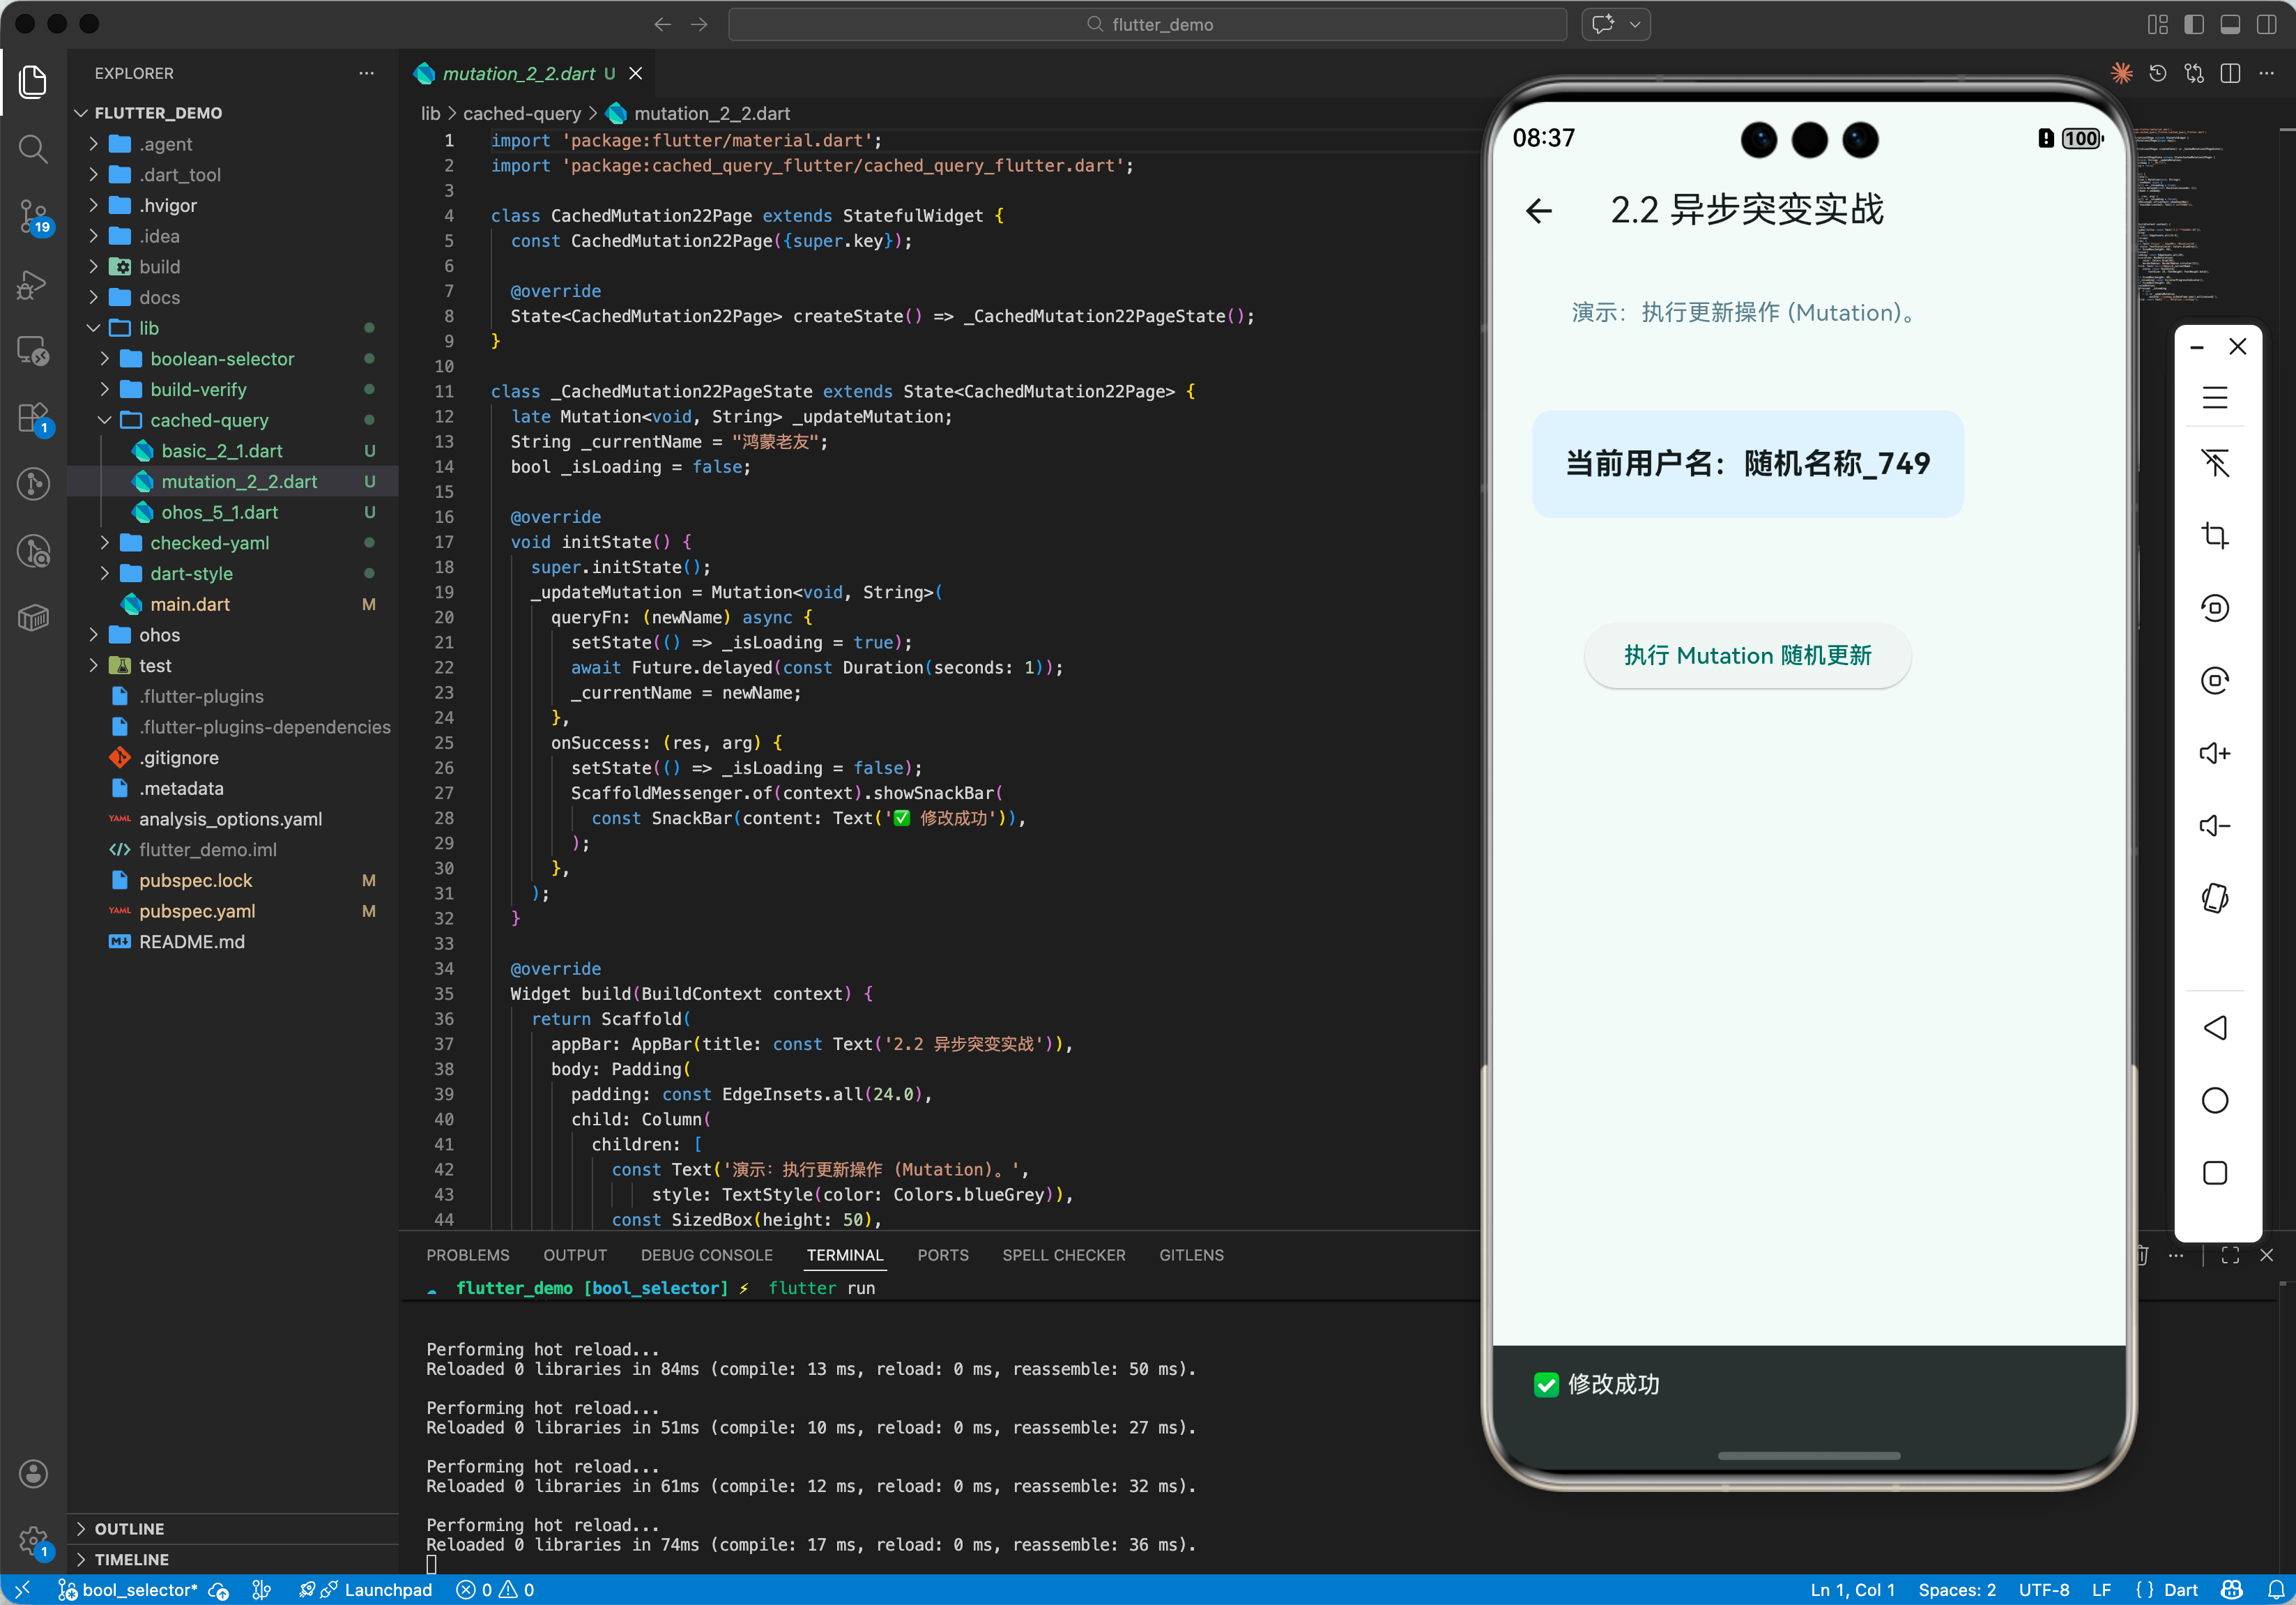
Task: Switch to the PROBLEMS panel tab
Action: click(467, 1255)
